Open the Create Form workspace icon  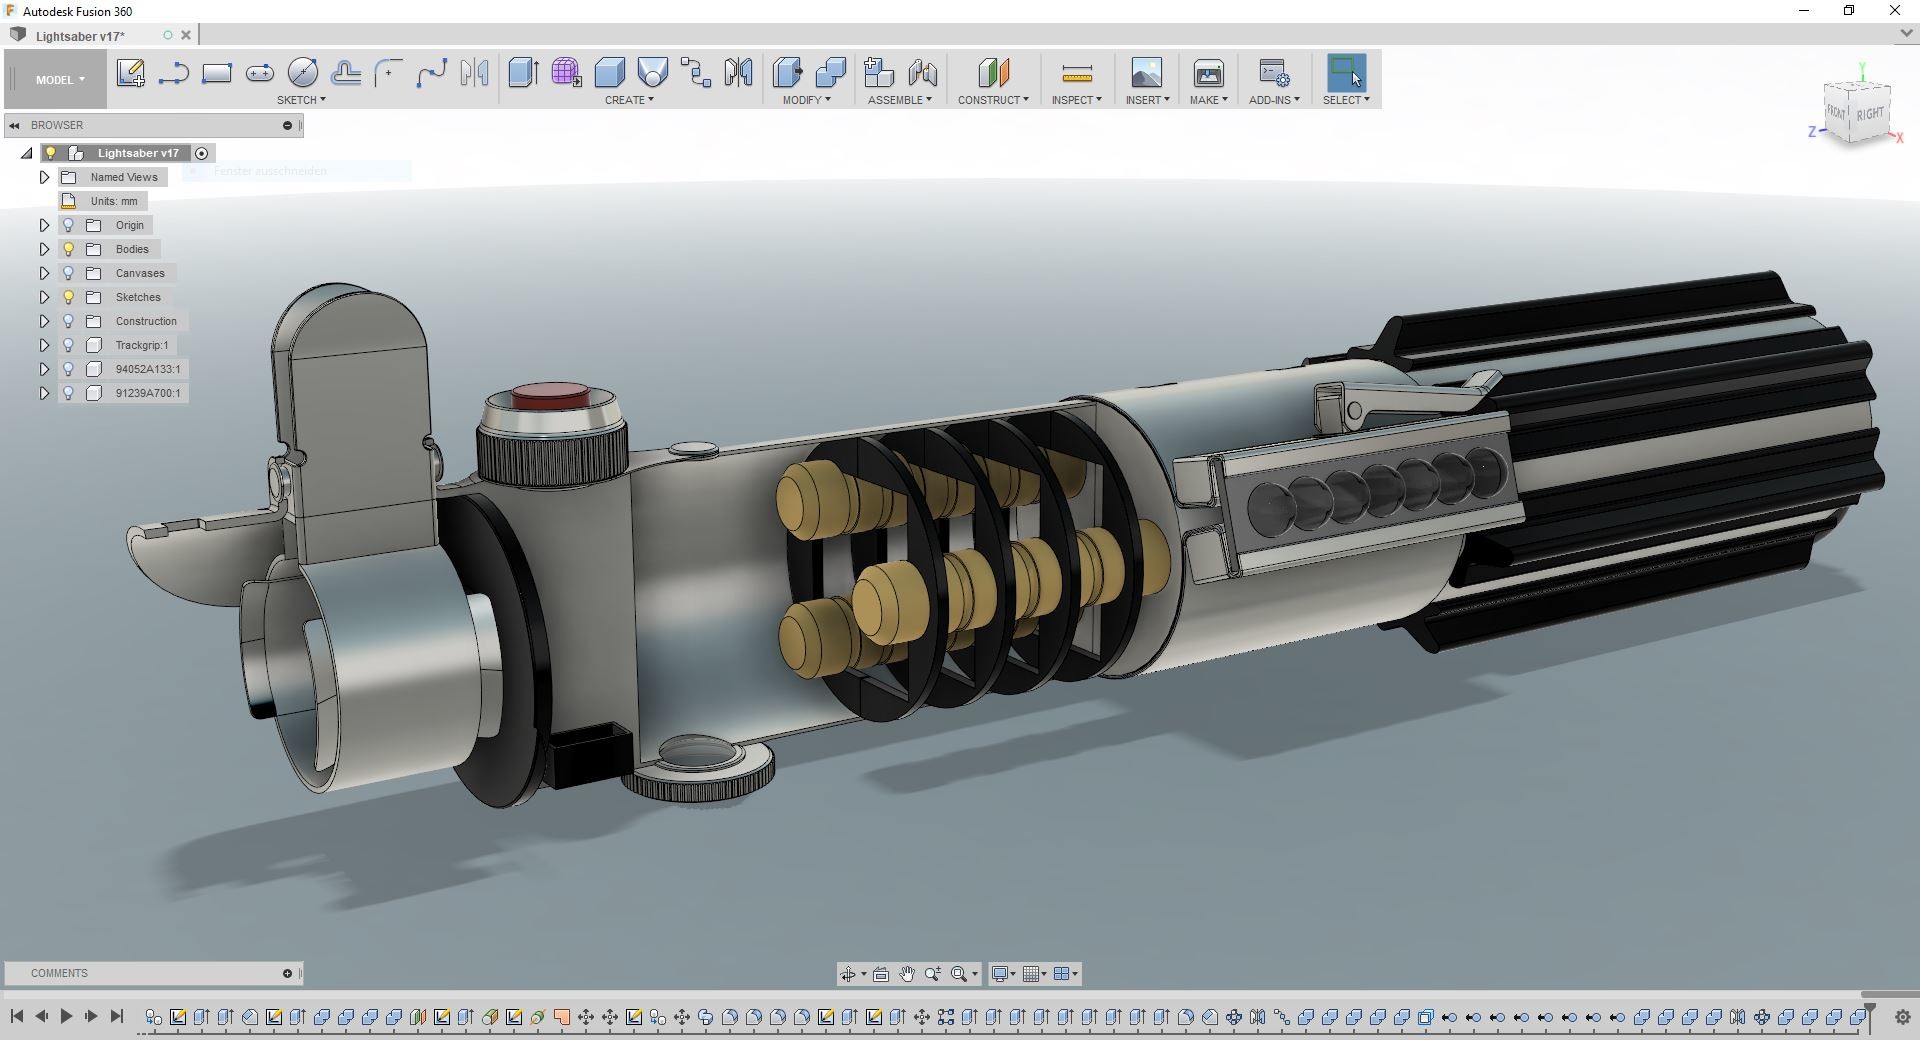click(x=566, y=73)
